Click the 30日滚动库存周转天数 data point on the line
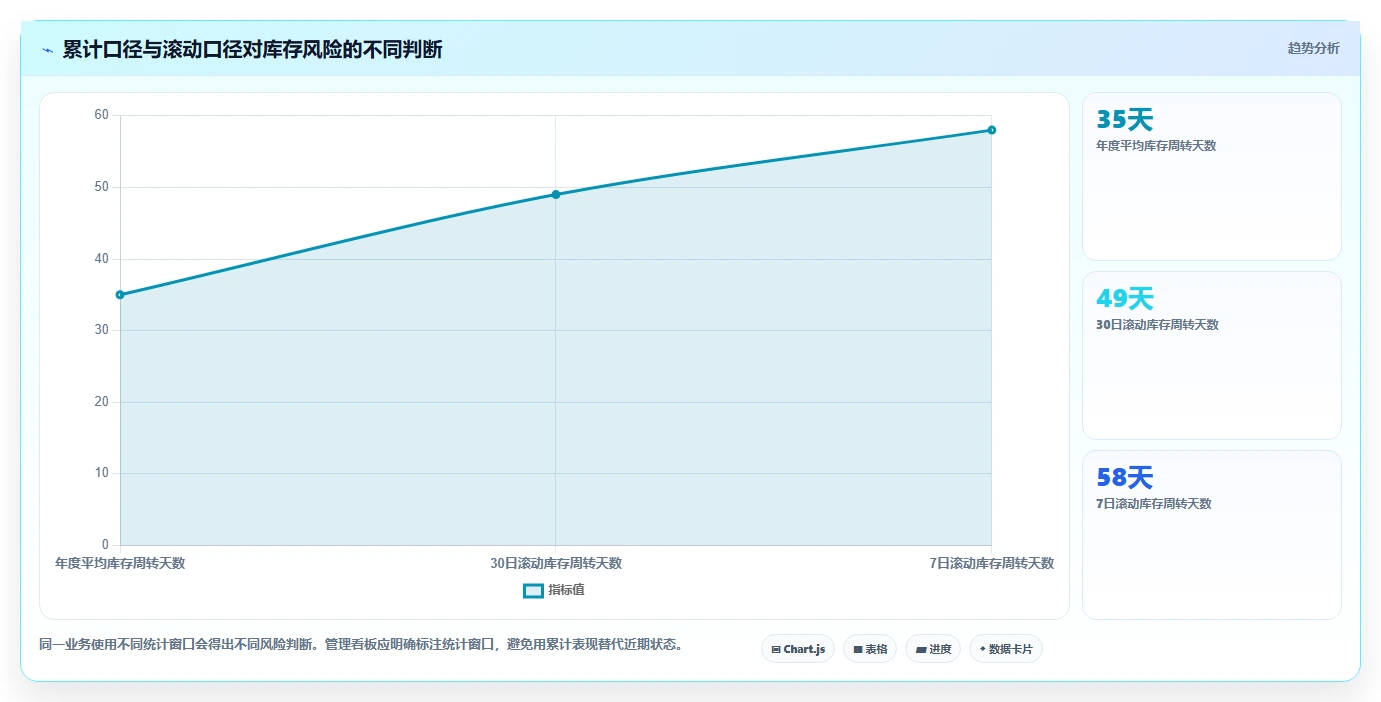1381x702 pixels. [556, 194]
